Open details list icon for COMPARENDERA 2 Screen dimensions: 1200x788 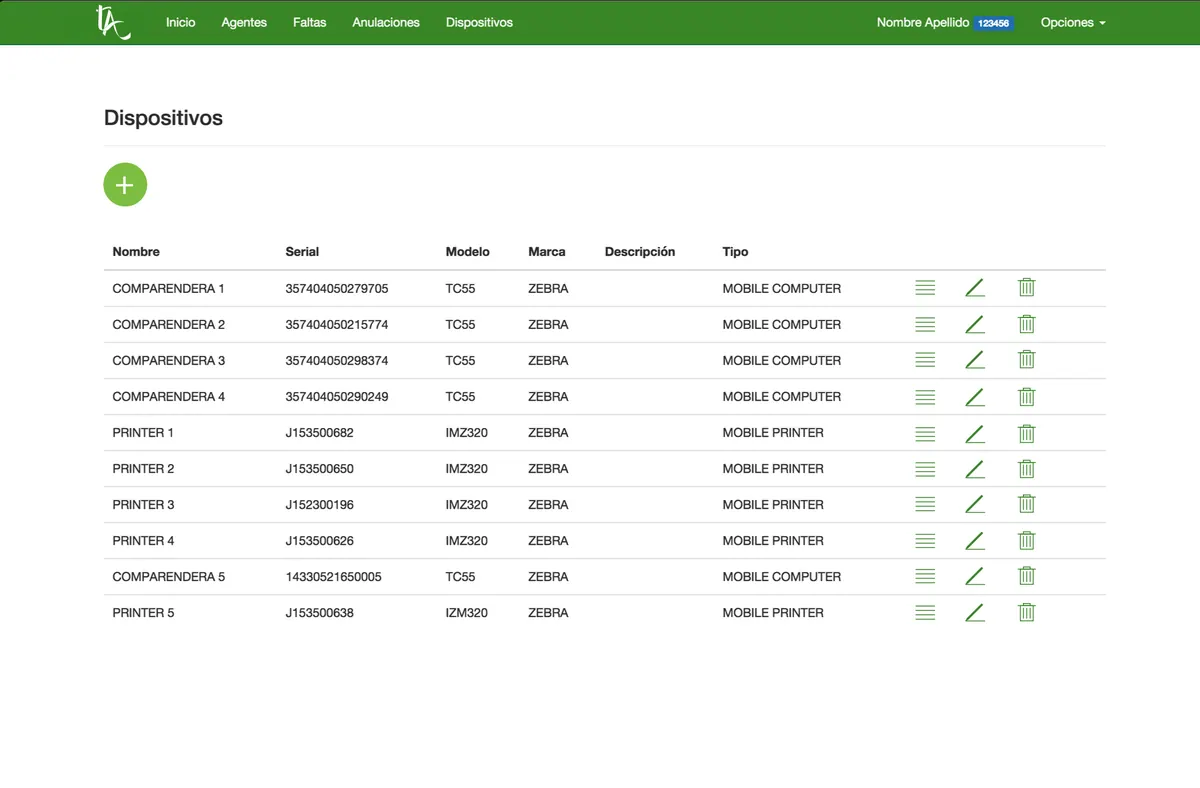tap(925, 324)
